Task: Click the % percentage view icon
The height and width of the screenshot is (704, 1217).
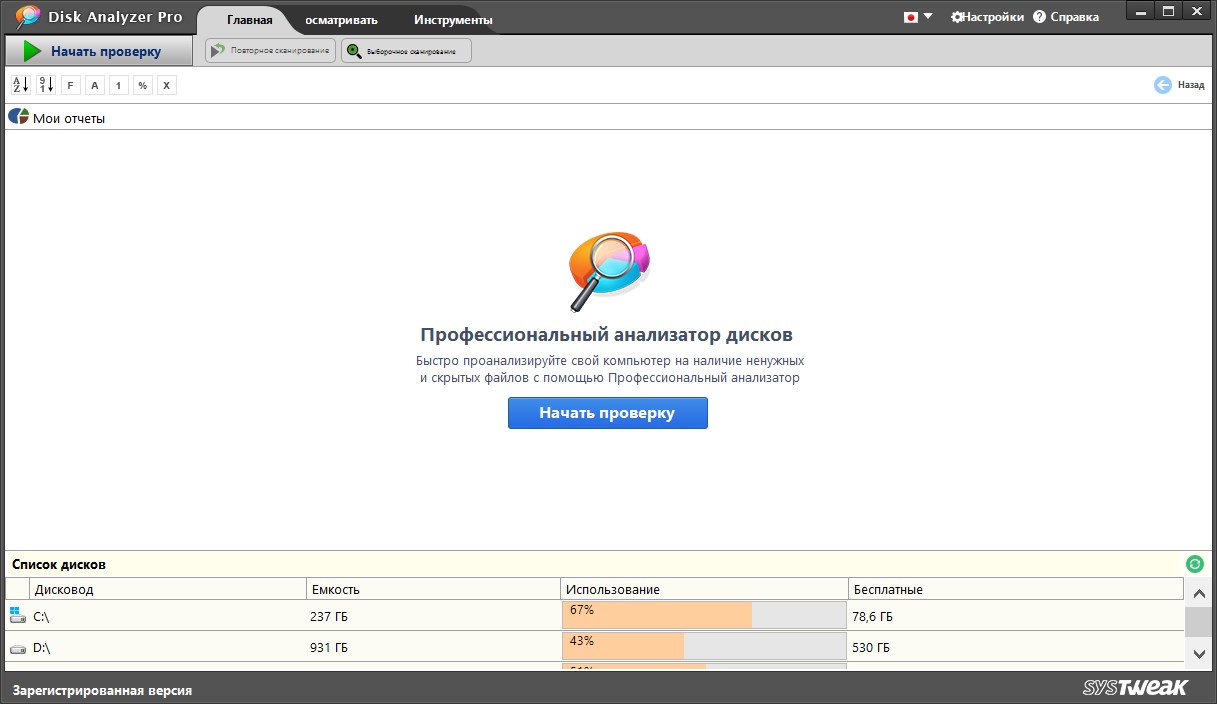Action: 142,85
